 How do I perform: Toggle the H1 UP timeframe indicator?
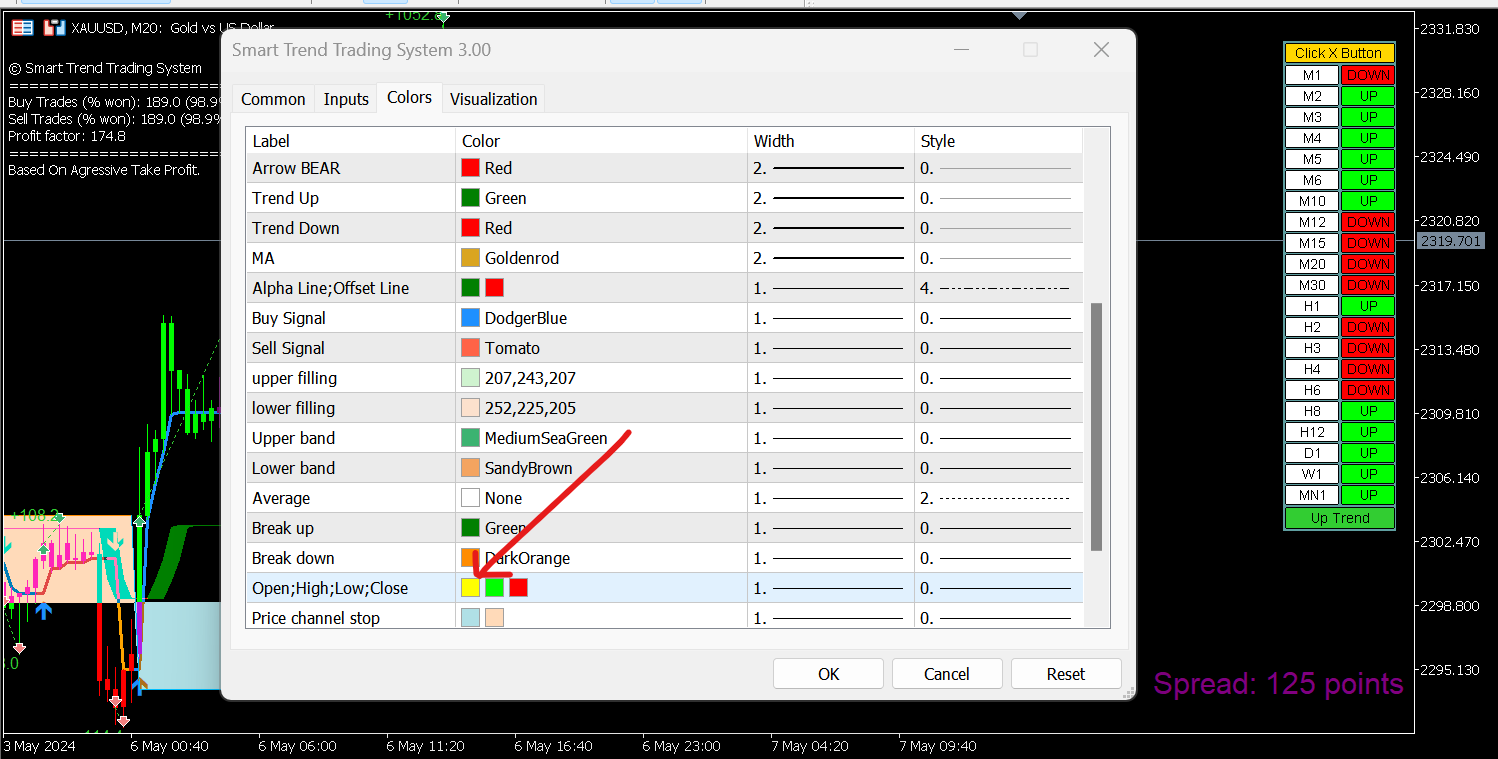point(1367,306)
